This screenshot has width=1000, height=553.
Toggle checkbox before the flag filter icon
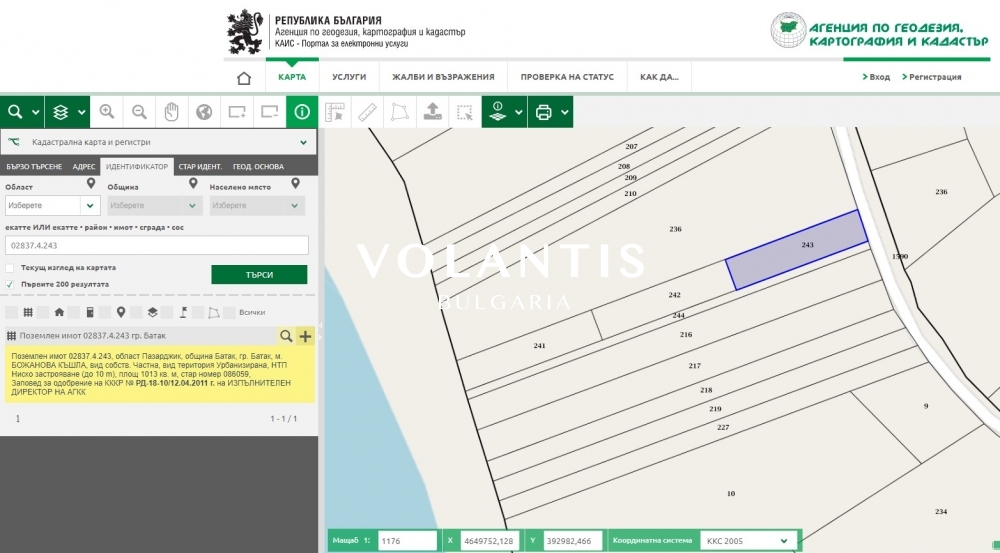tap(167, 313)
